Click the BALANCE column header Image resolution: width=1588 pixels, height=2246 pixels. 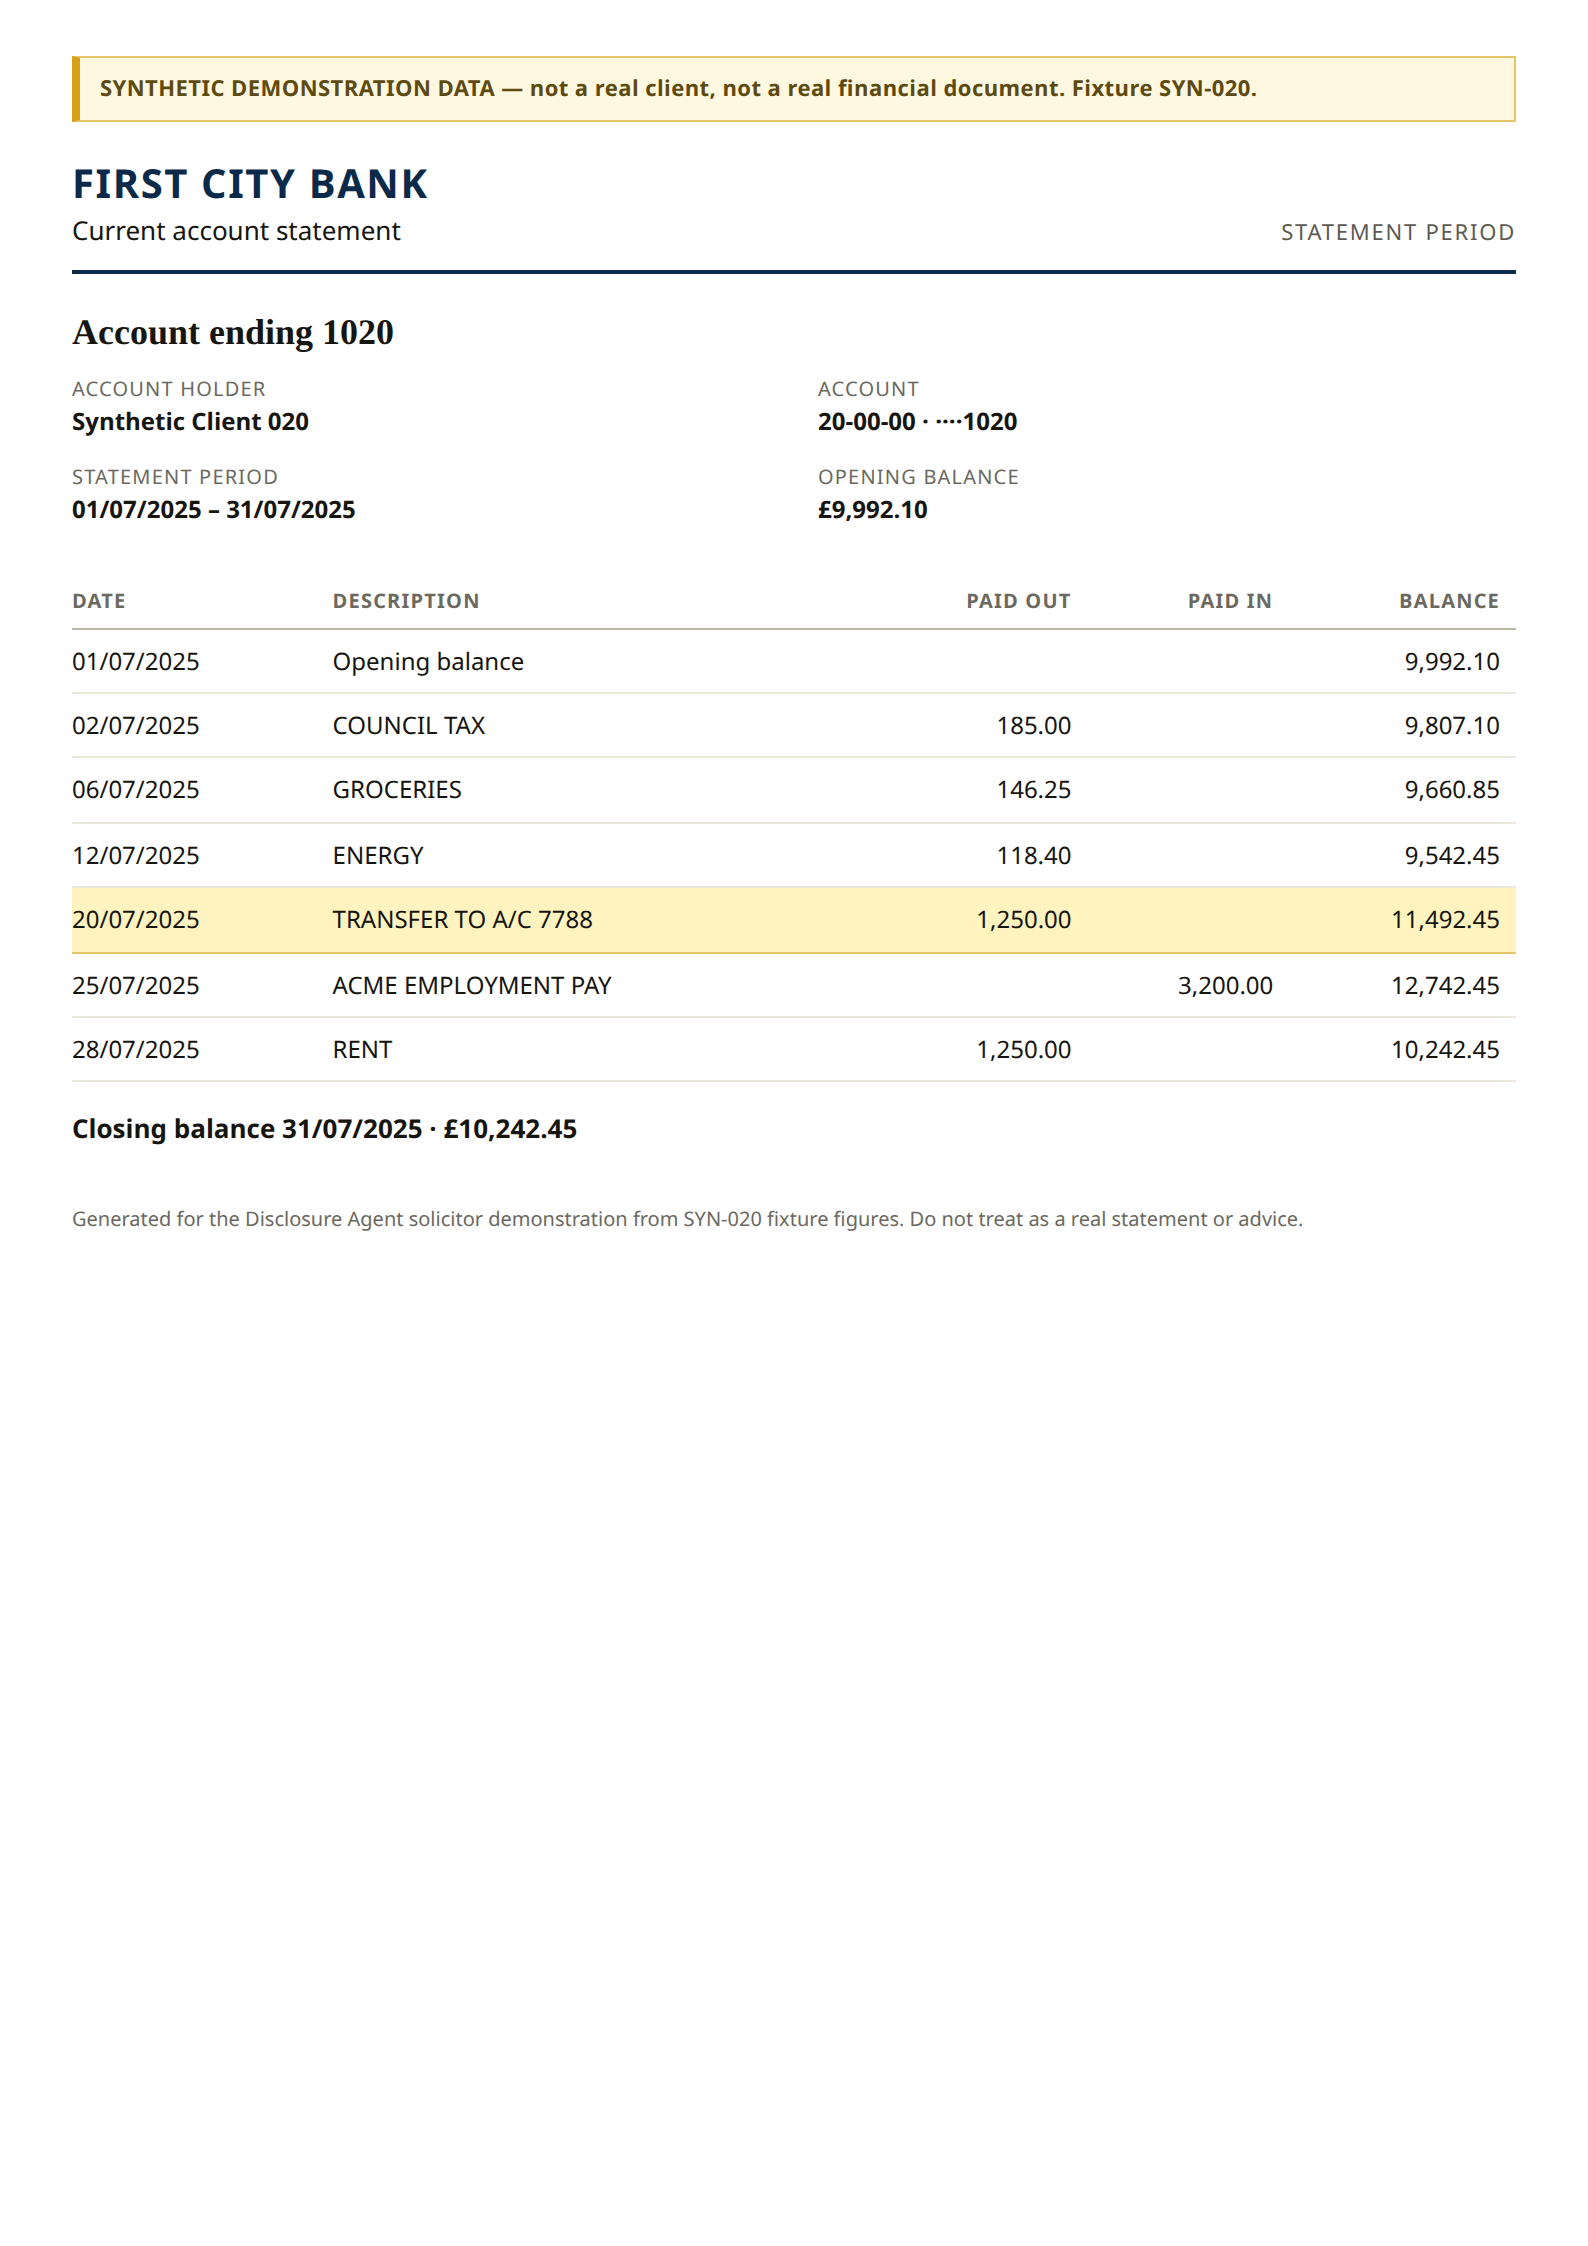tap(1449, 601)
